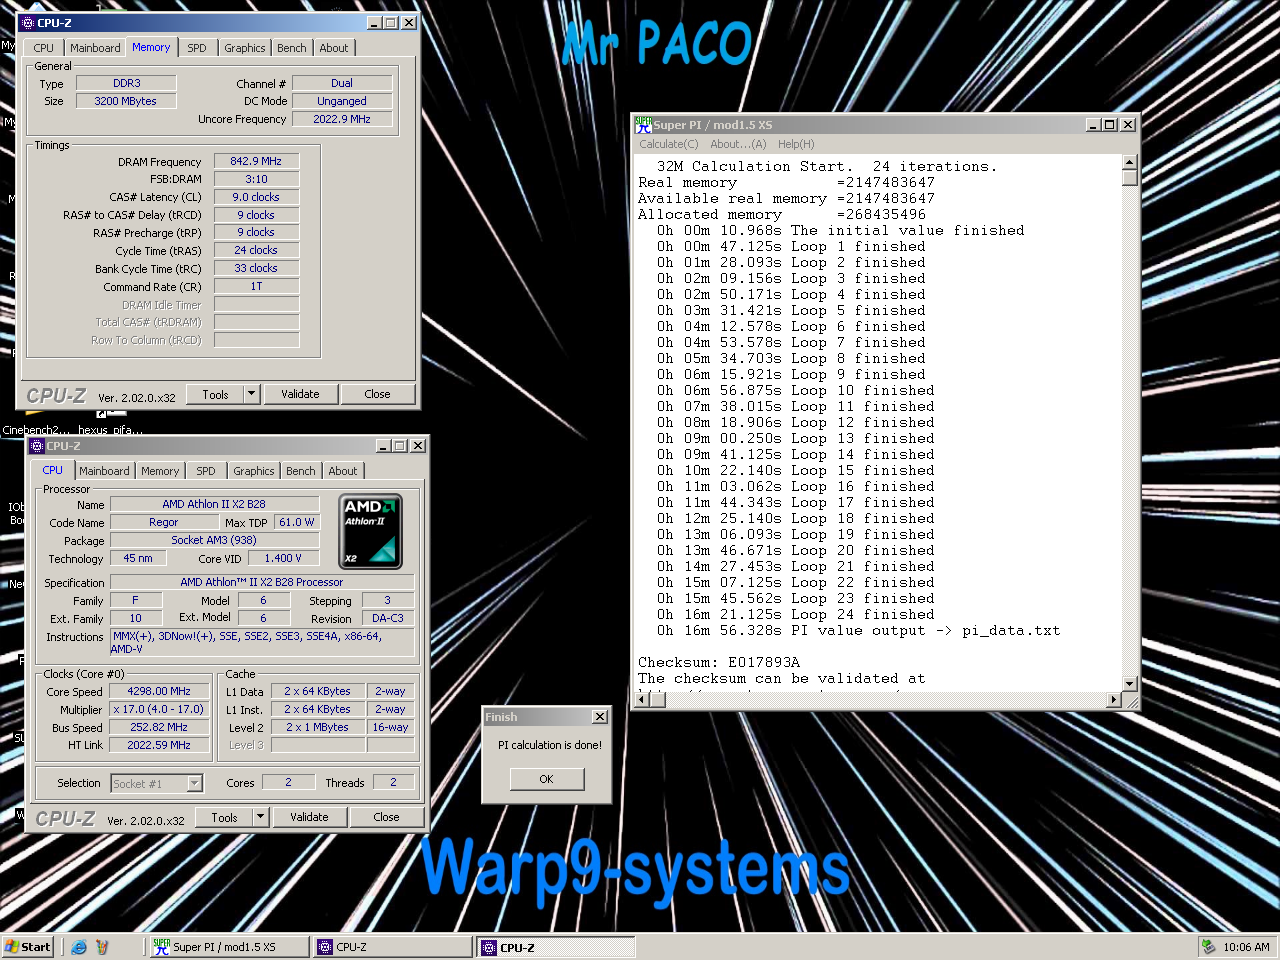
Task: Close the Finish dialog with X
Action: click(x=600, y=716)
